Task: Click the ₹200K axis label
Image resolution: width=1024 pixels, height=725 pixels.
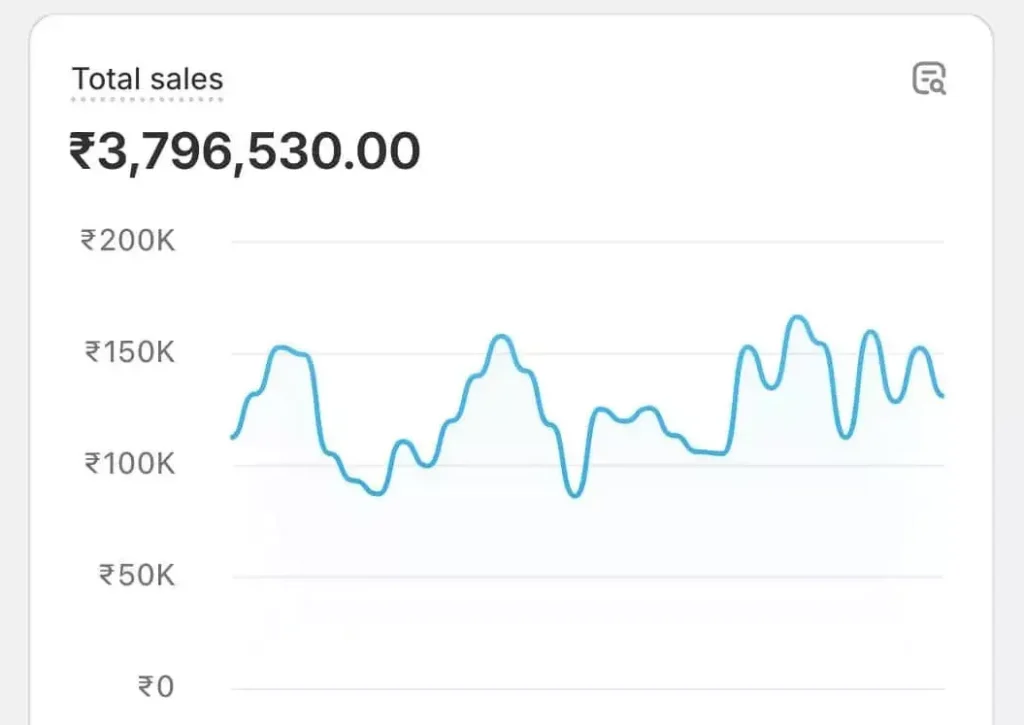Action: (x=127, y=241)
